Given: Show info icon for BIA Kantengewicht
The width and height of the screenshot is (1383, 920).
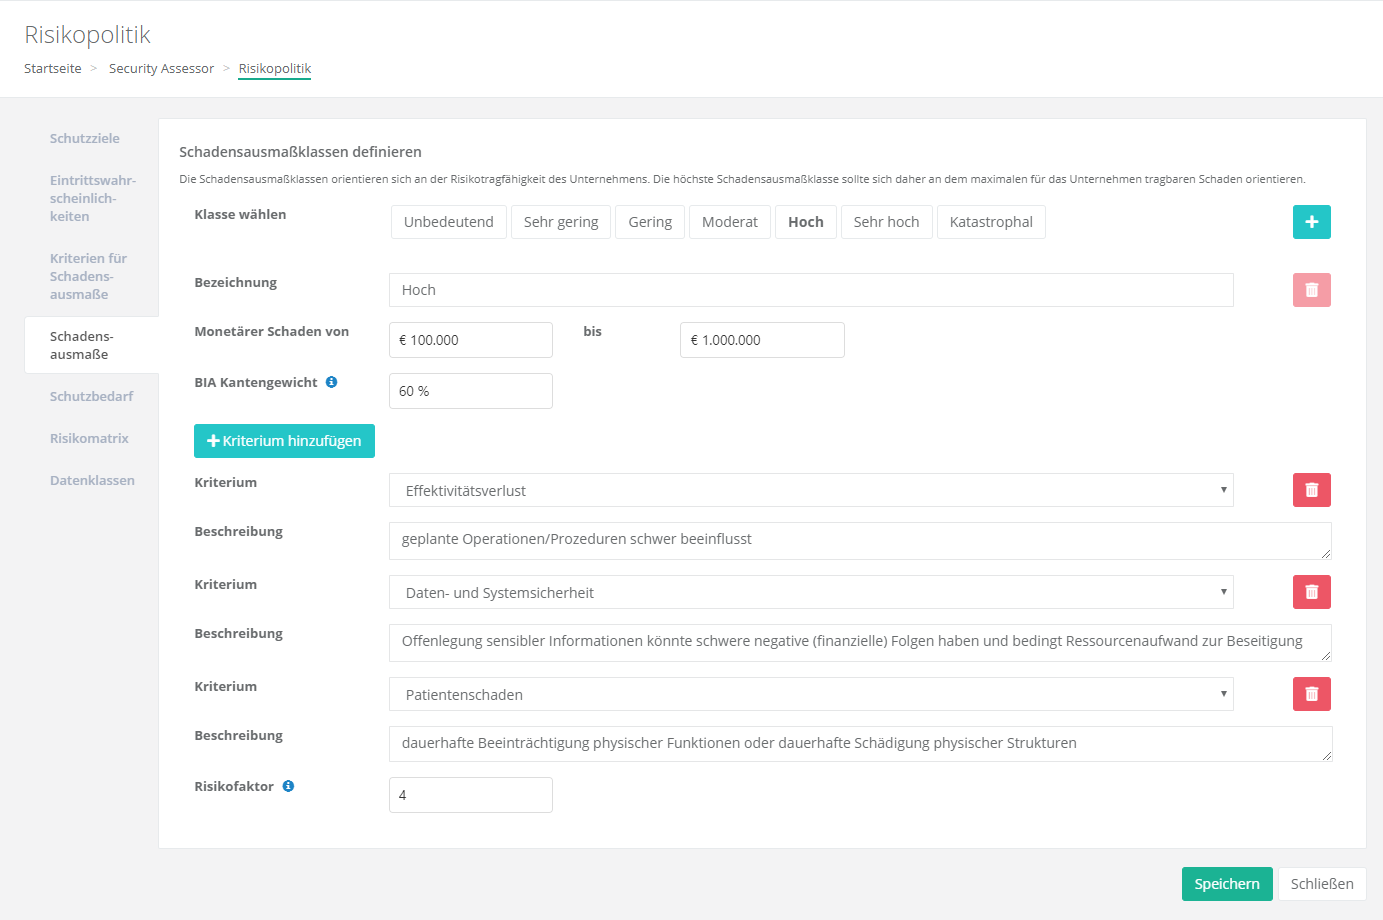Looking at the screenshot, I should click(x=331, y=382).
